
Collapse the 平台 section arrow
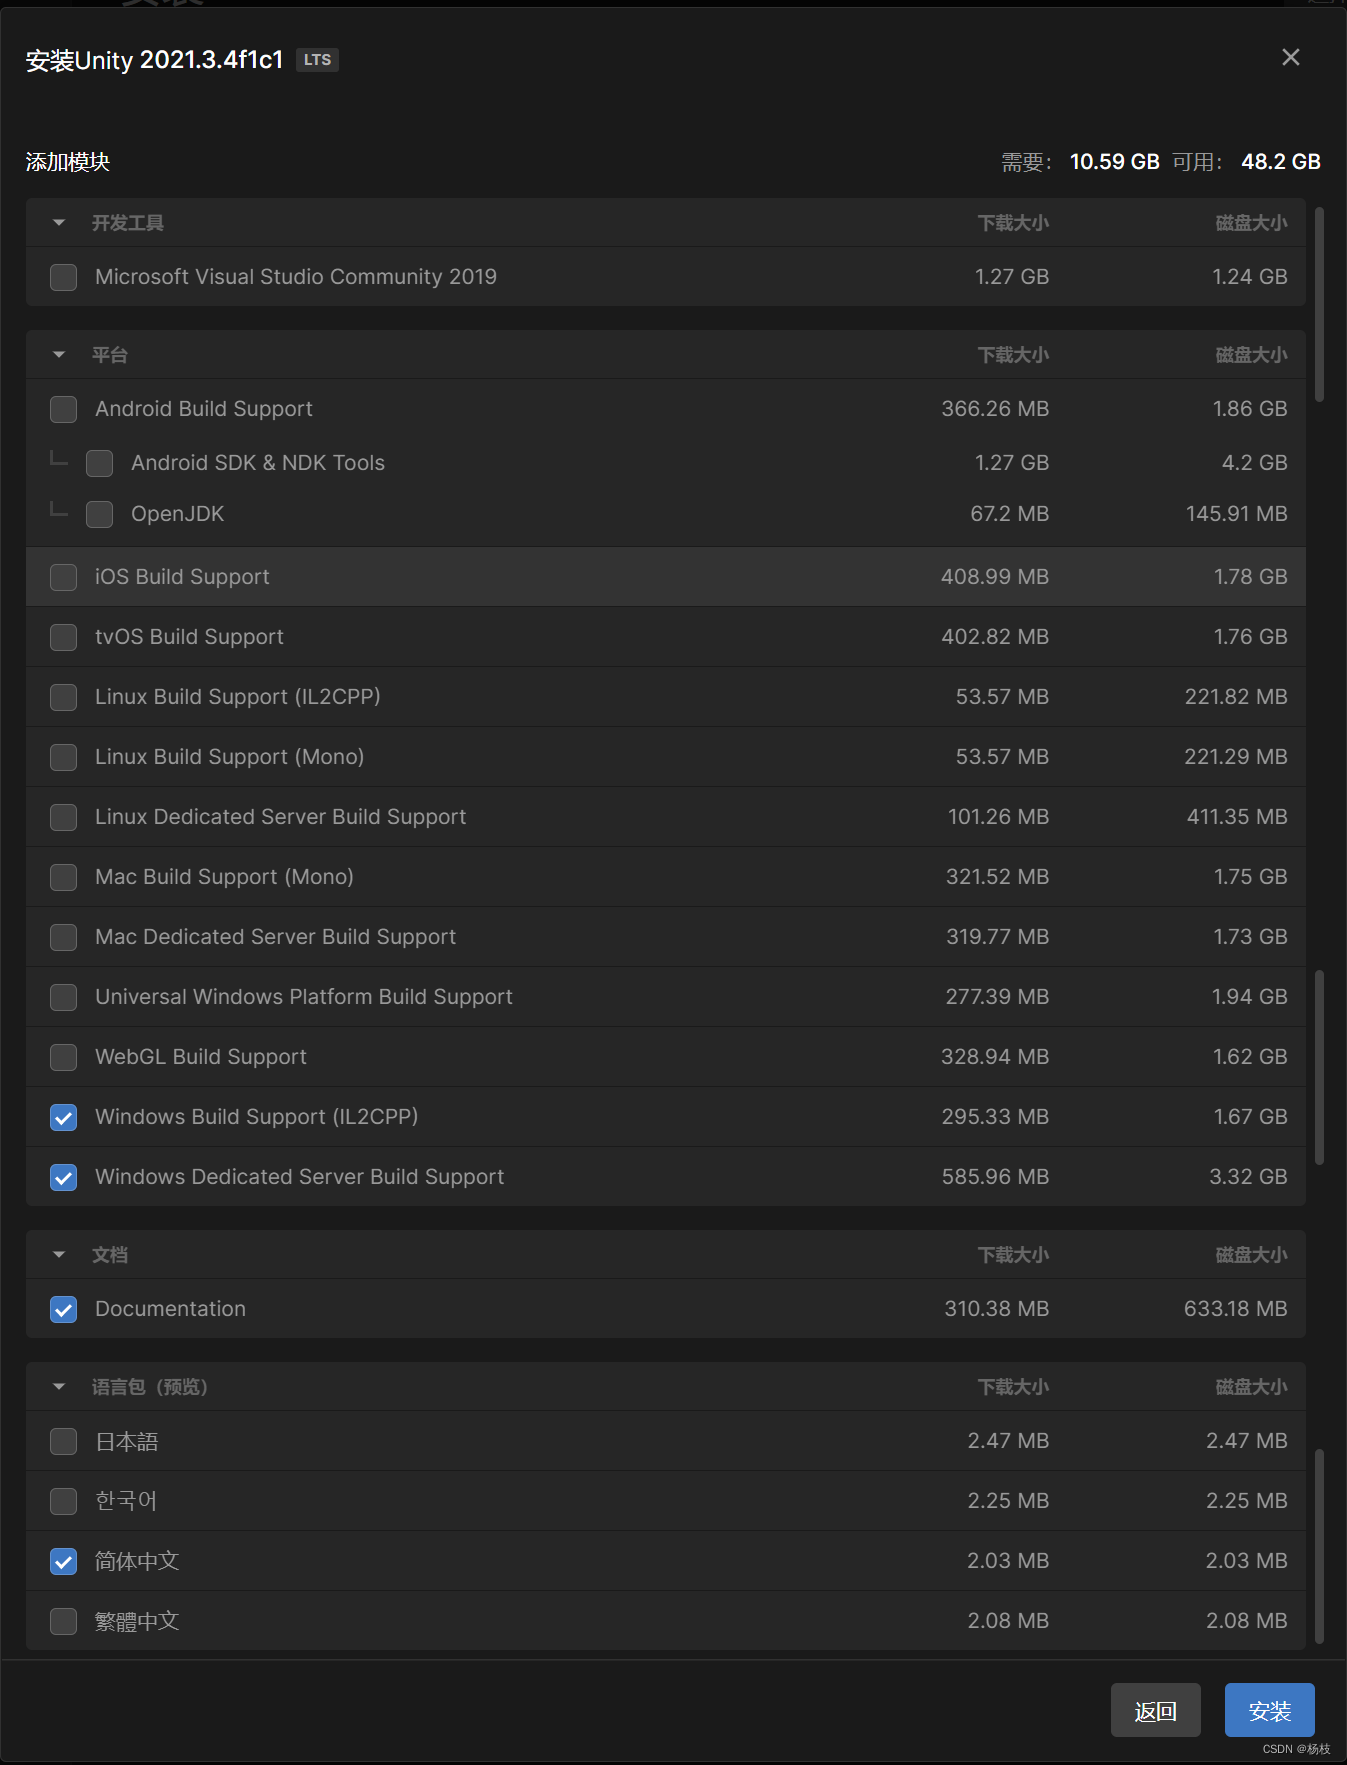(x=59, y=355)
